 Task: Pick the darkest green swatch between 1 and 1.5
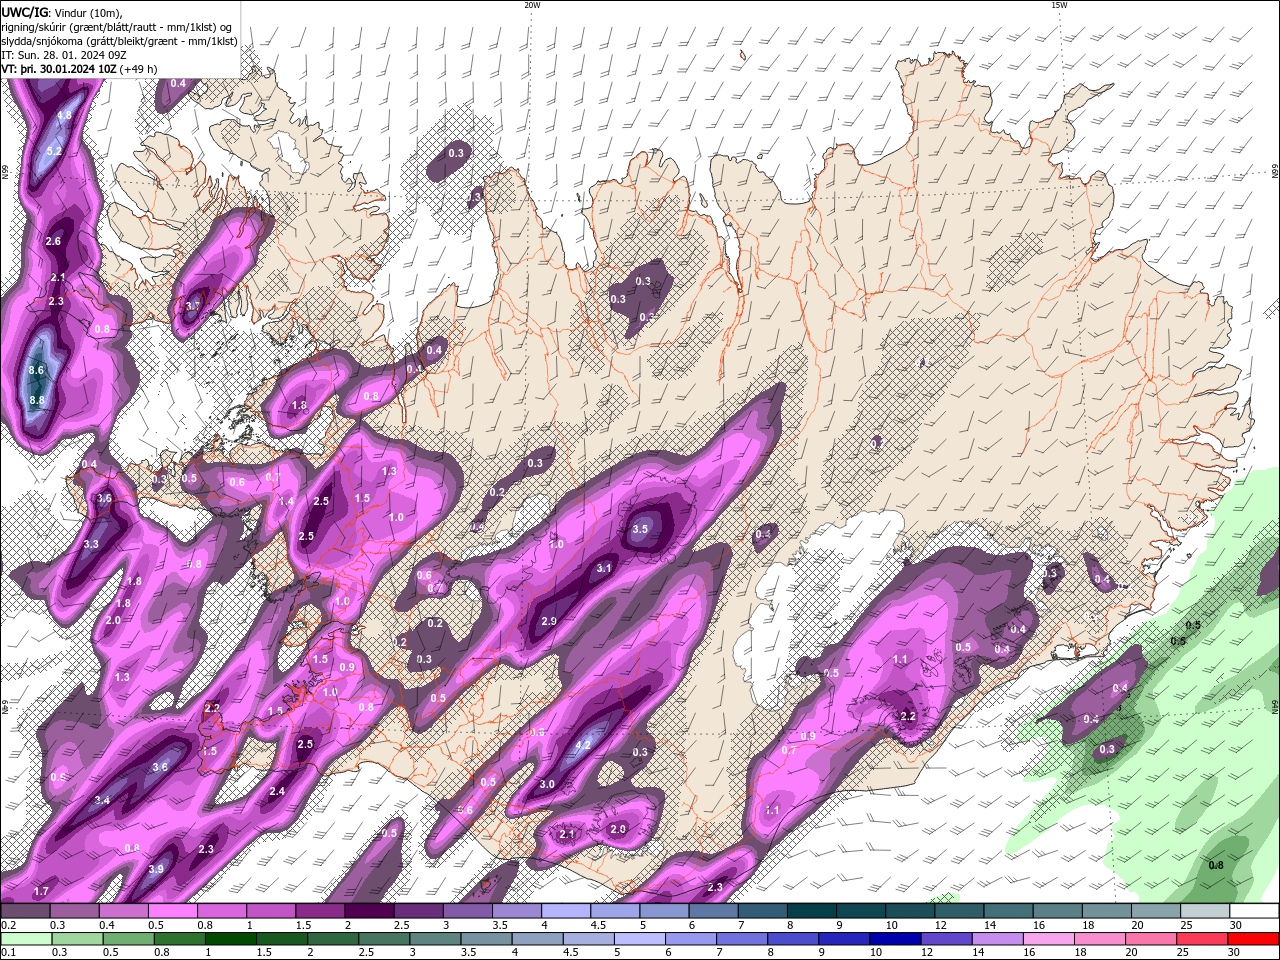pos(230,939)
